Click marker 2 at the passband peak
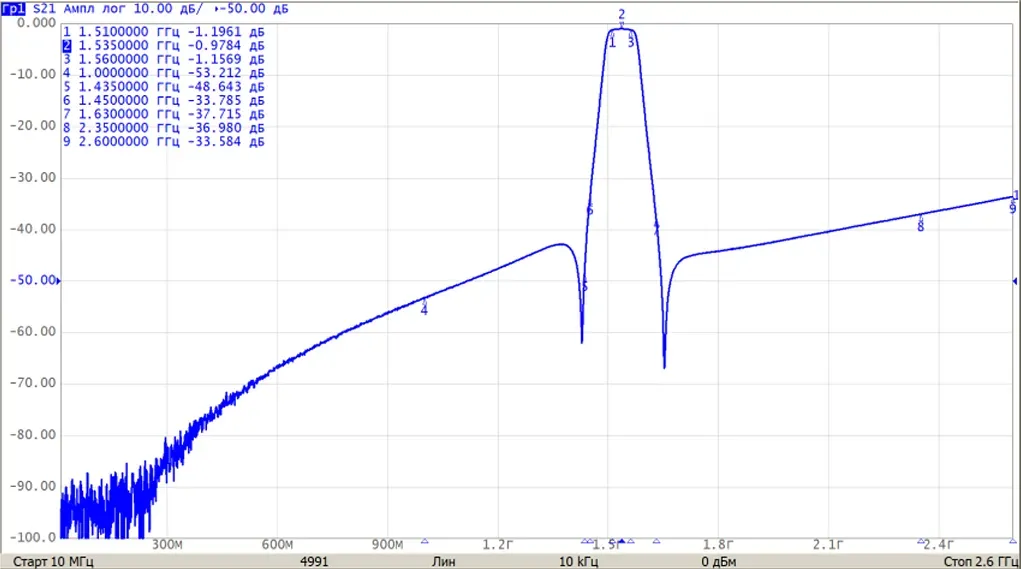 point(621,18)
